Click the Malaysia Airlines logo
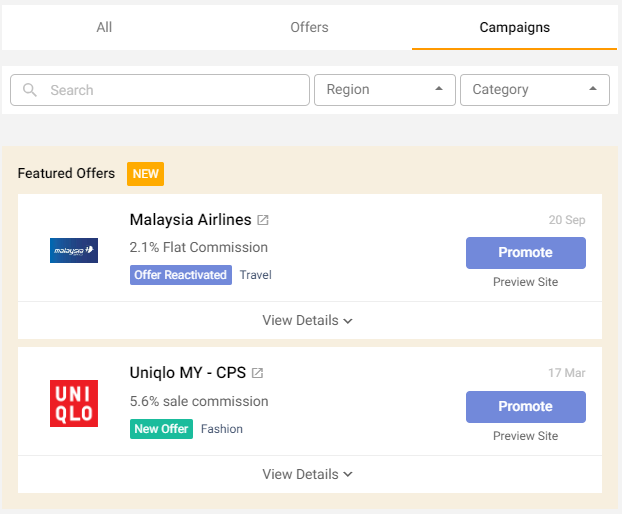Screen dimensions: 622x514 pos(74,250)
